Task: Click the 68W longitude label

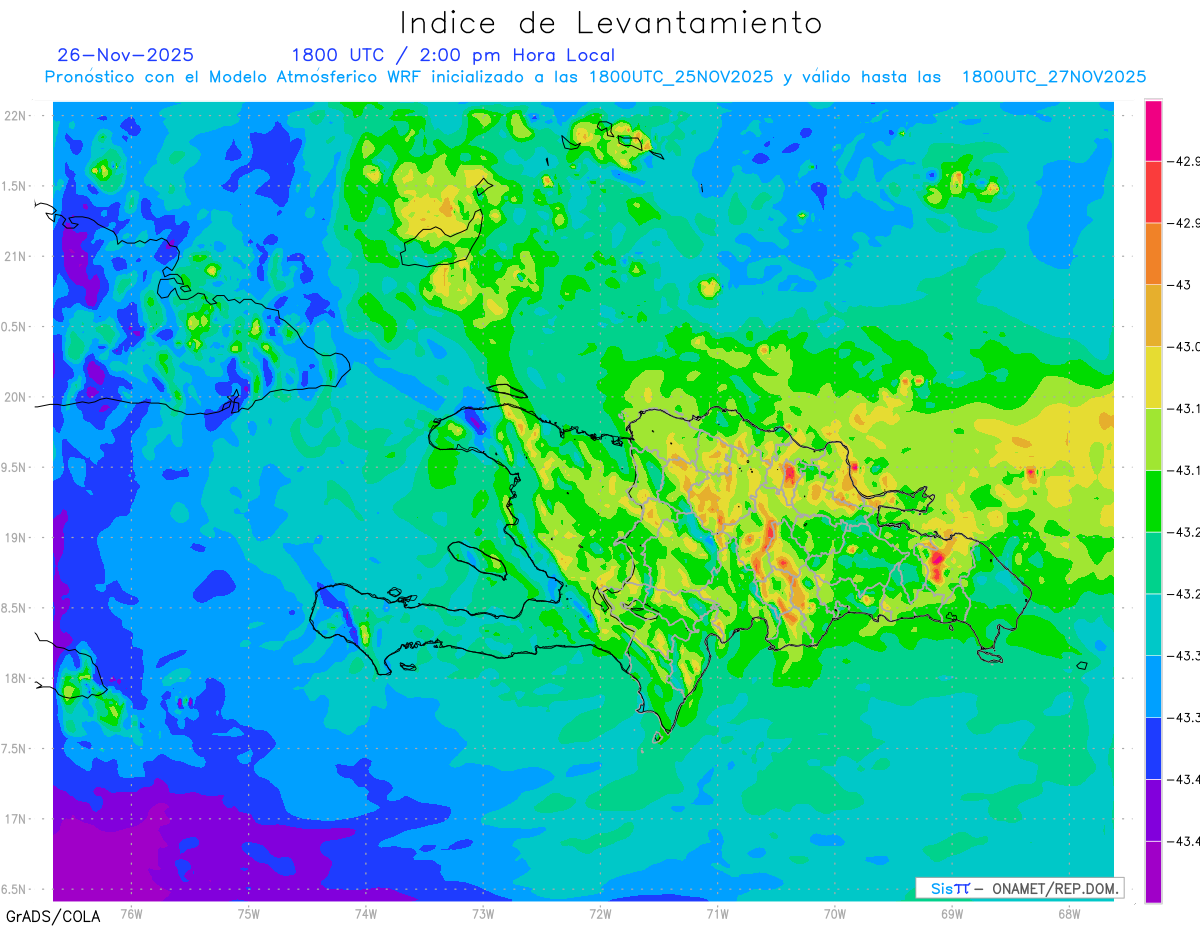Action: coord(1068,913)
